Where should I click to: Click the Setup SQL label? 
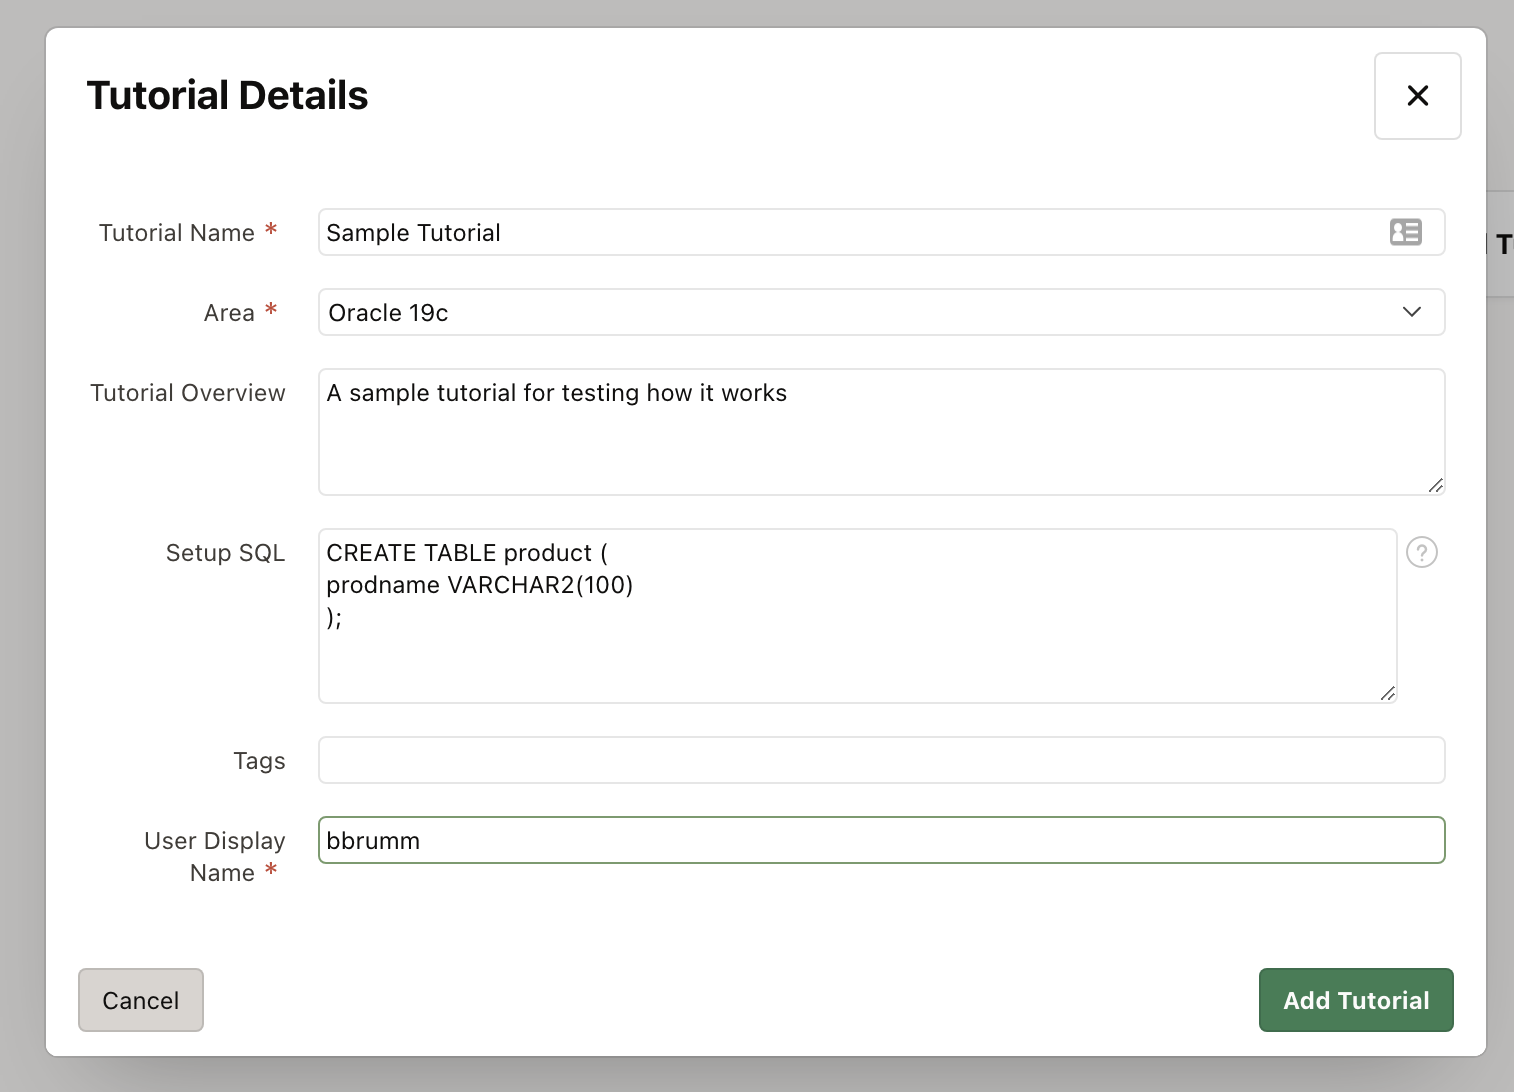click(225, 553)
